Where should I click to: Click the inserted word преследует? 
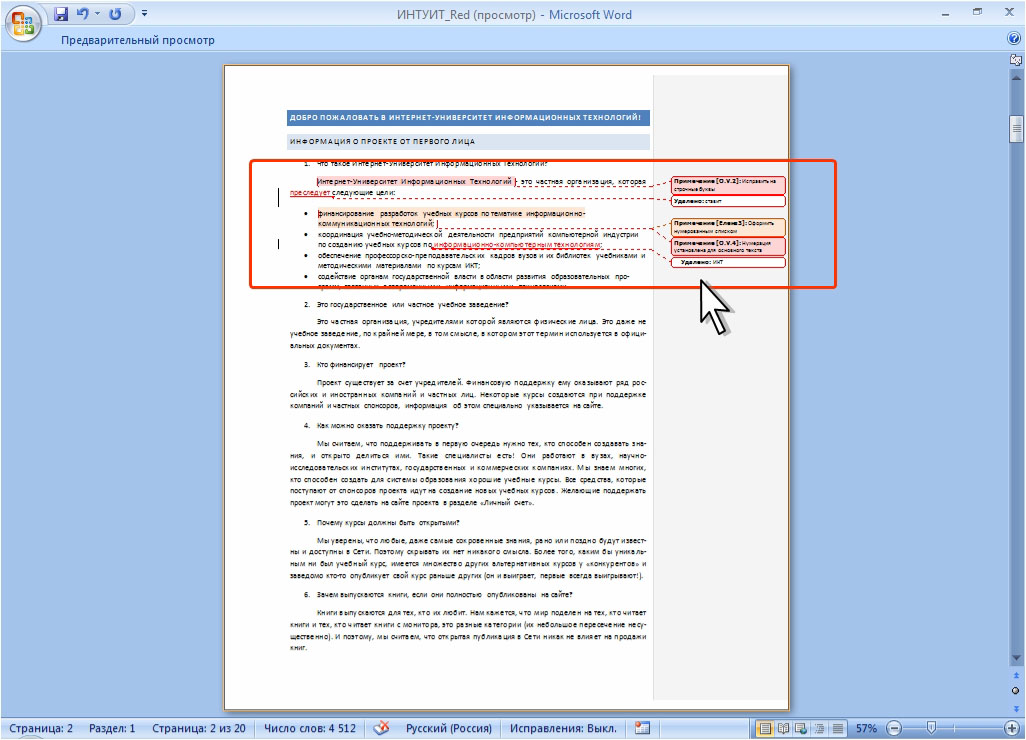(x=310, y=192)
